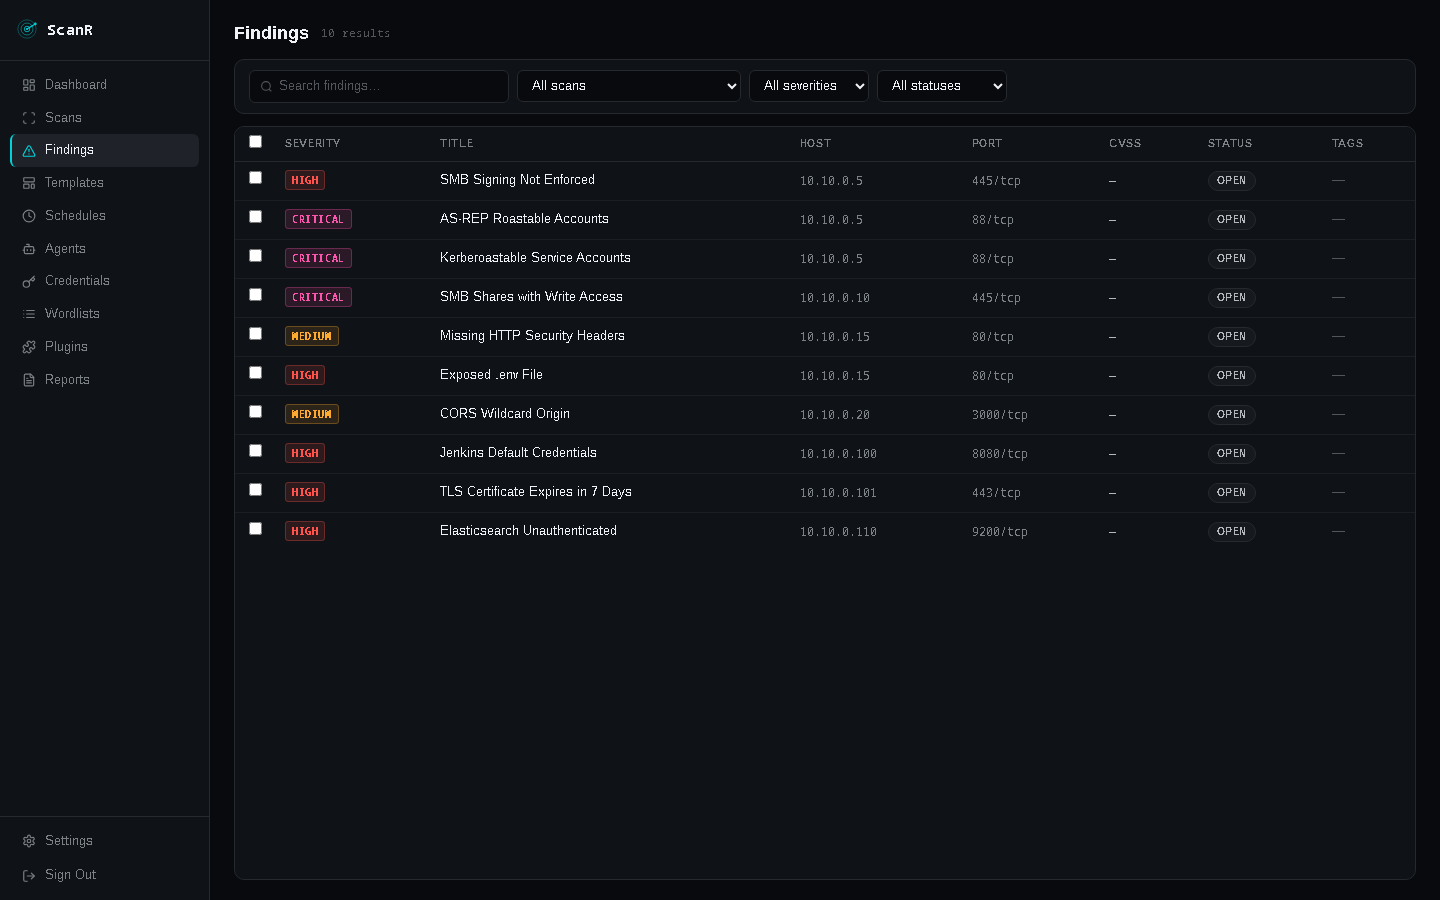Click the Plugins puzzle icon
1440x900 pixels.
click(x=29, y=347)
